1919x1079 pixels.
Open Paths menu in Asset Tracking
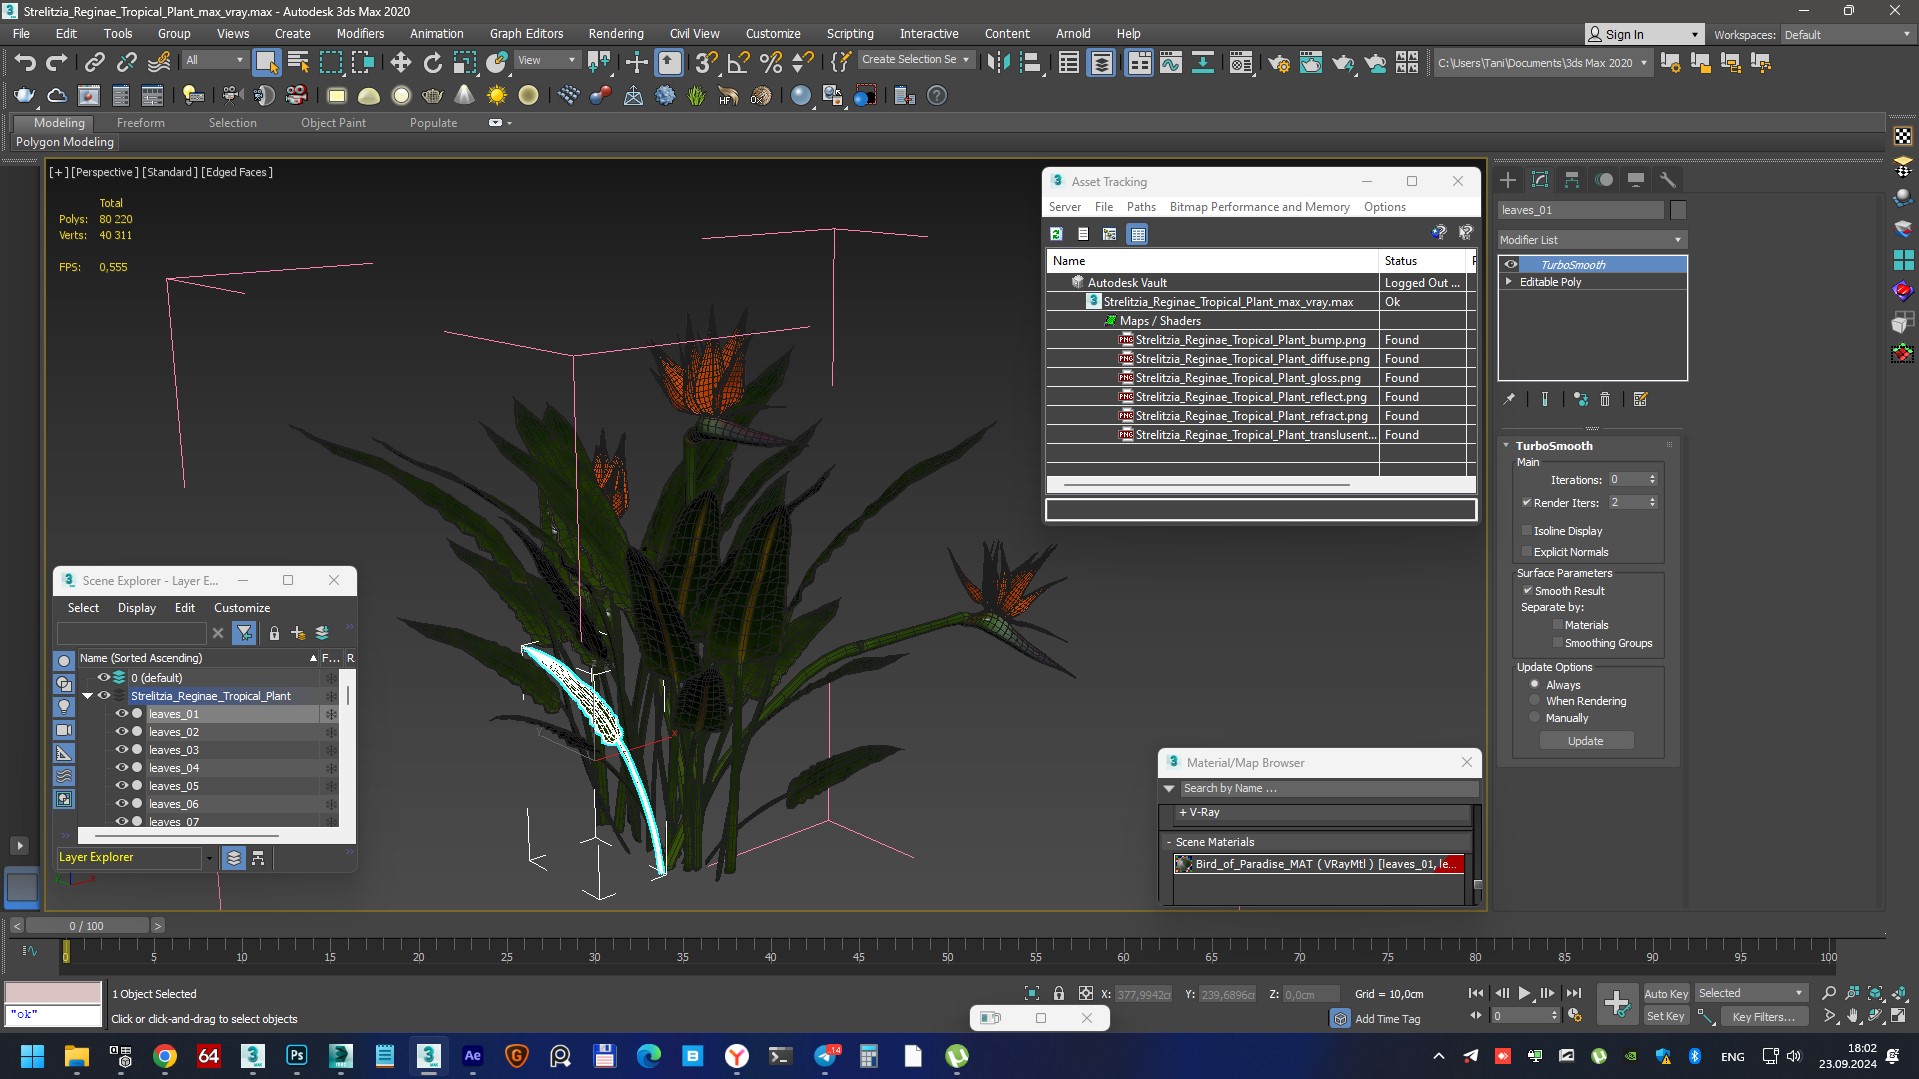click(1141, 207)
